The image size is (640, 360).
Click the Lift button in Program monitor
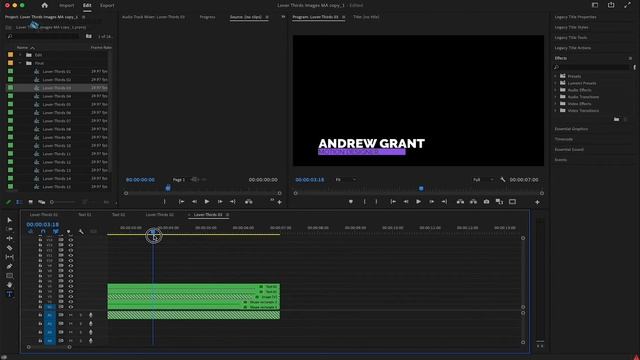[460, 202]
